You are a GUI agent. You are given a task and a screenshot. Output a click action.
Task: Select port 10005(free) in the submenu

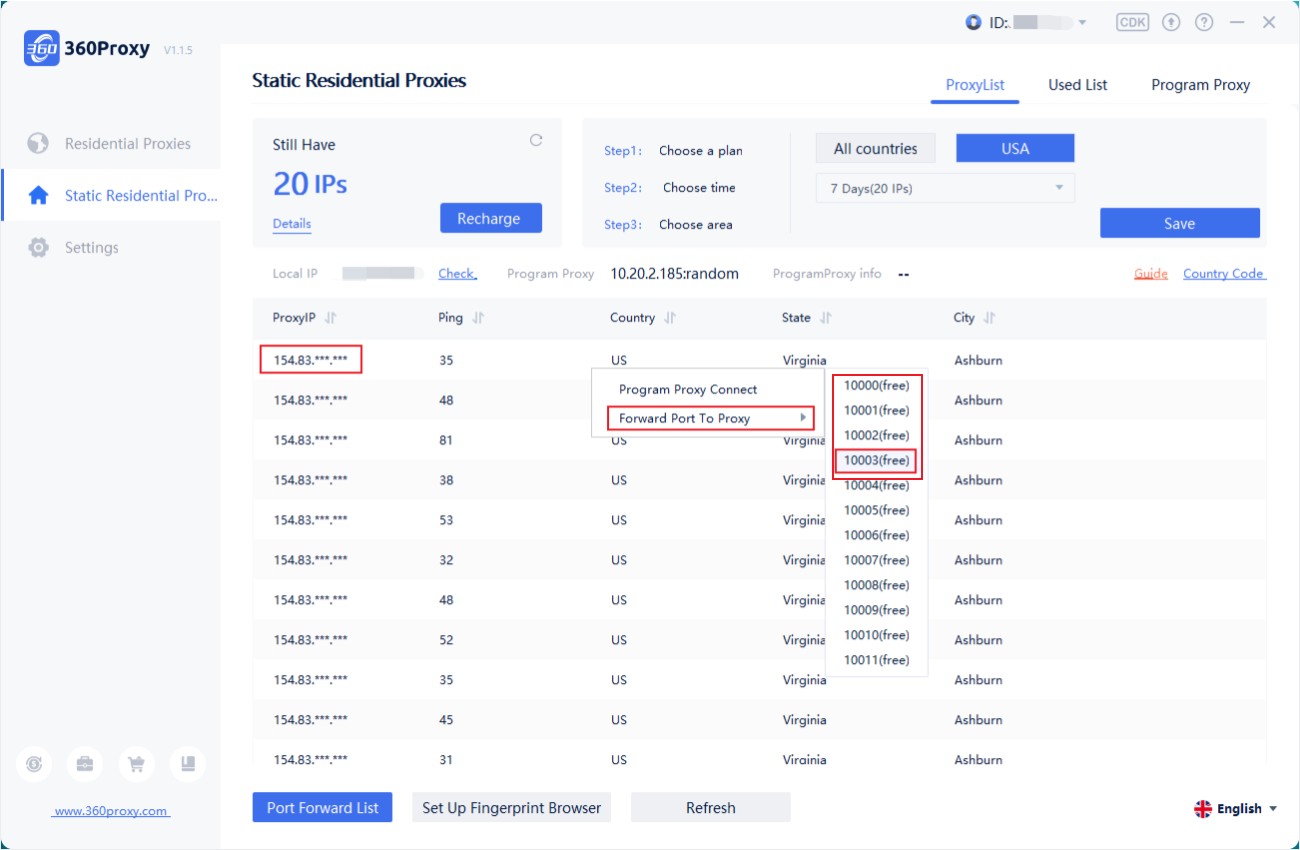[877, 510]
